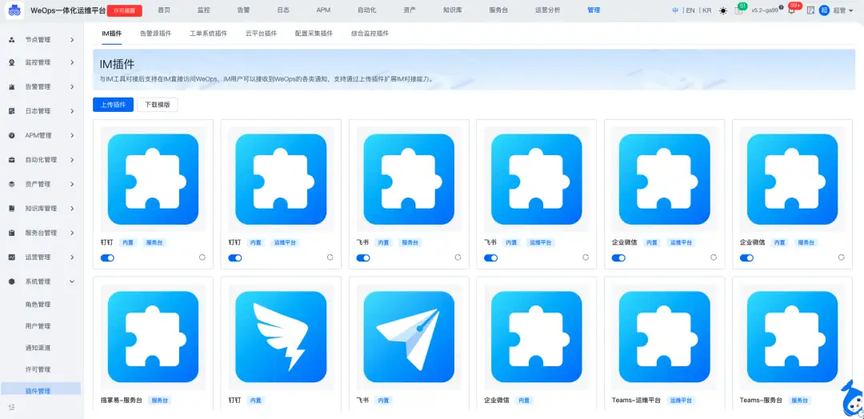864x419 pixels.
Task: Switch to the 配置采集插件 tab
Action: [314, 34]
